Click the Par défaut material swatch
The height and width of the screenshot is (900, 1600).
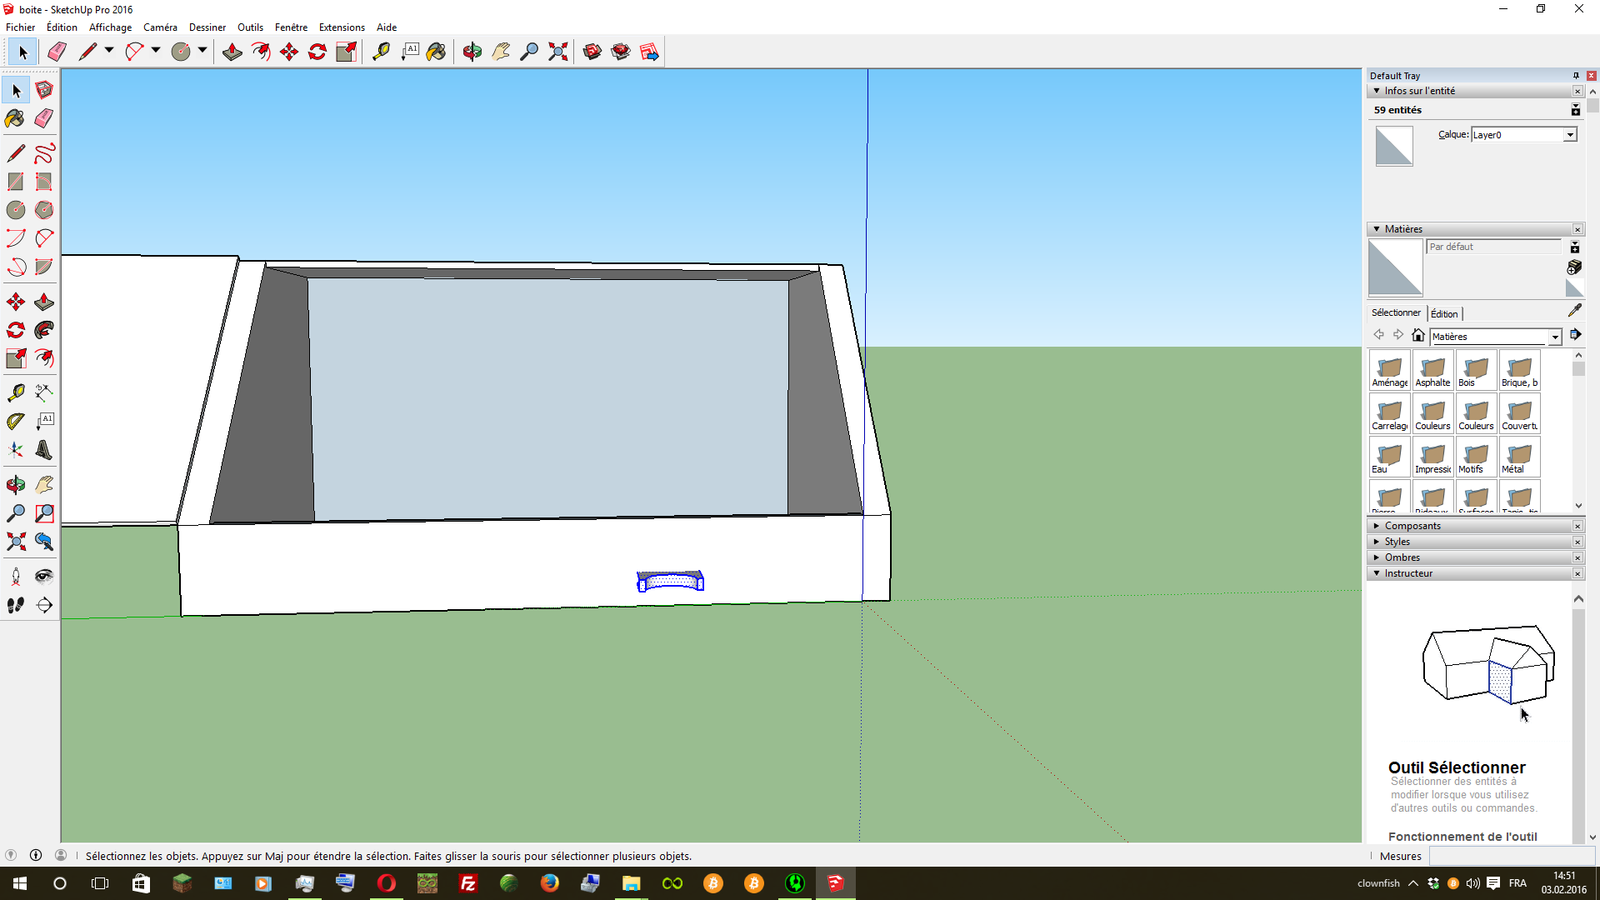(1395, 267)
